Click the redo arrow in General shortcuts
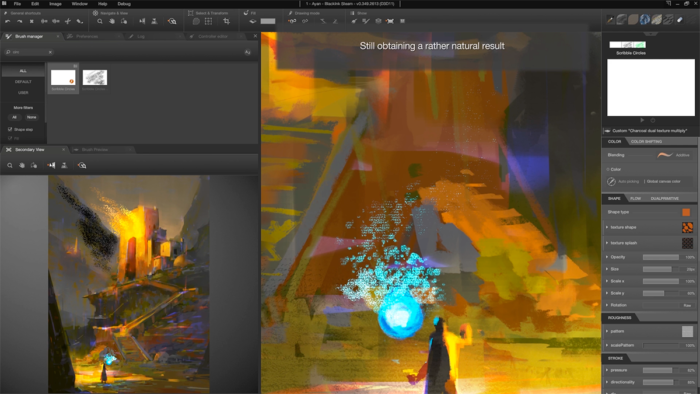 (20, 21)
